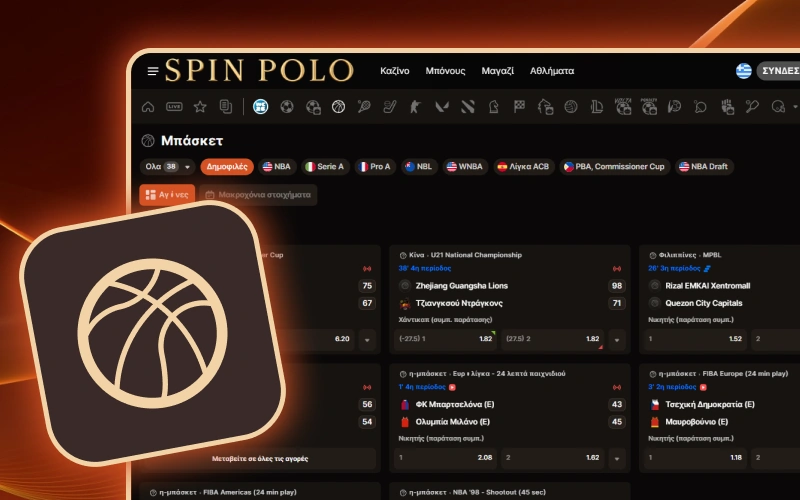800x500 pixels.
Task: Switch to Μακροχρόνια στοιχήματα tab
Action: pyautogui.click(x=258, y=194)
